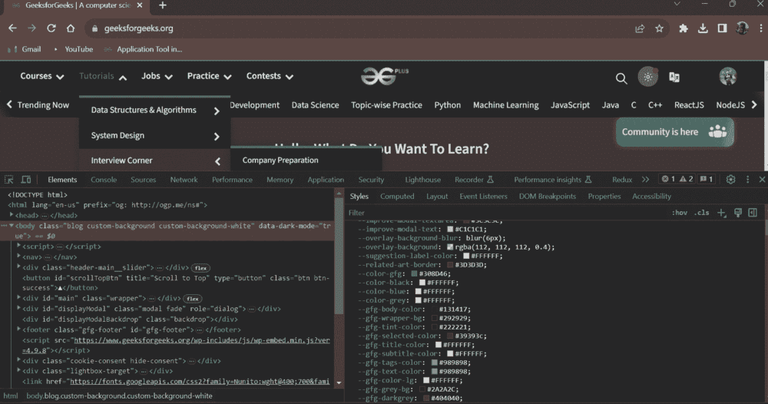
Task: Expand the footer gfg-footer node
Action: (x=19, y=330)
